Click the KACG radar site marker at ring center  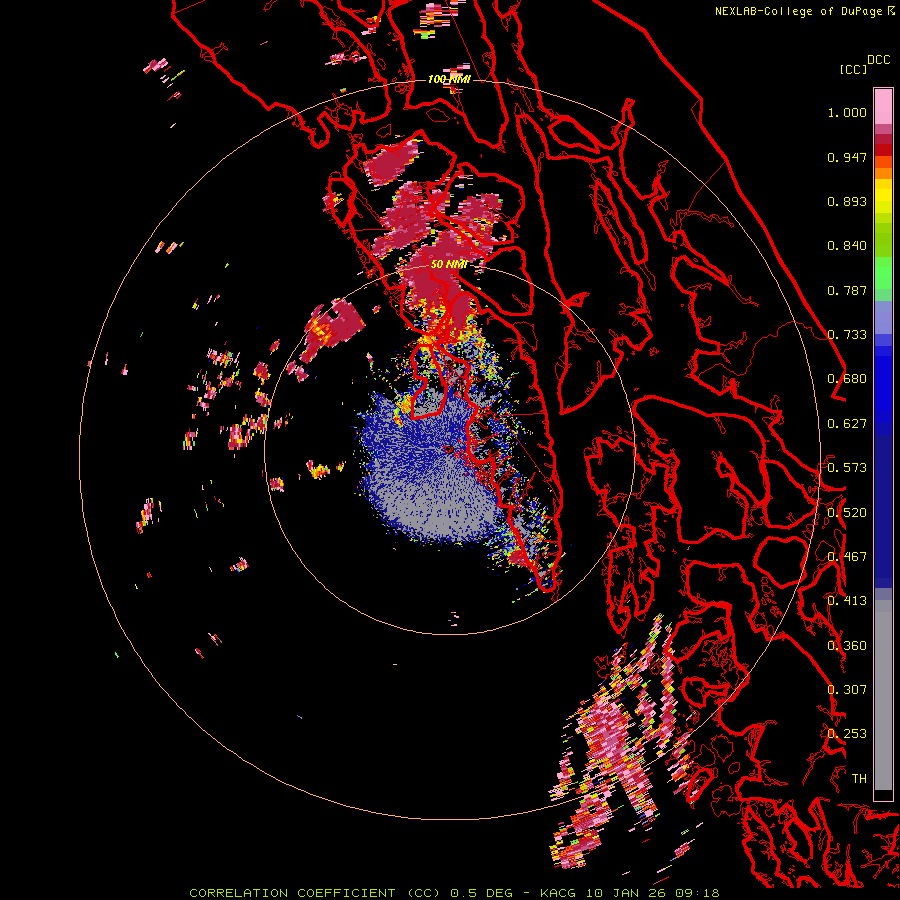tap(448, 449)
